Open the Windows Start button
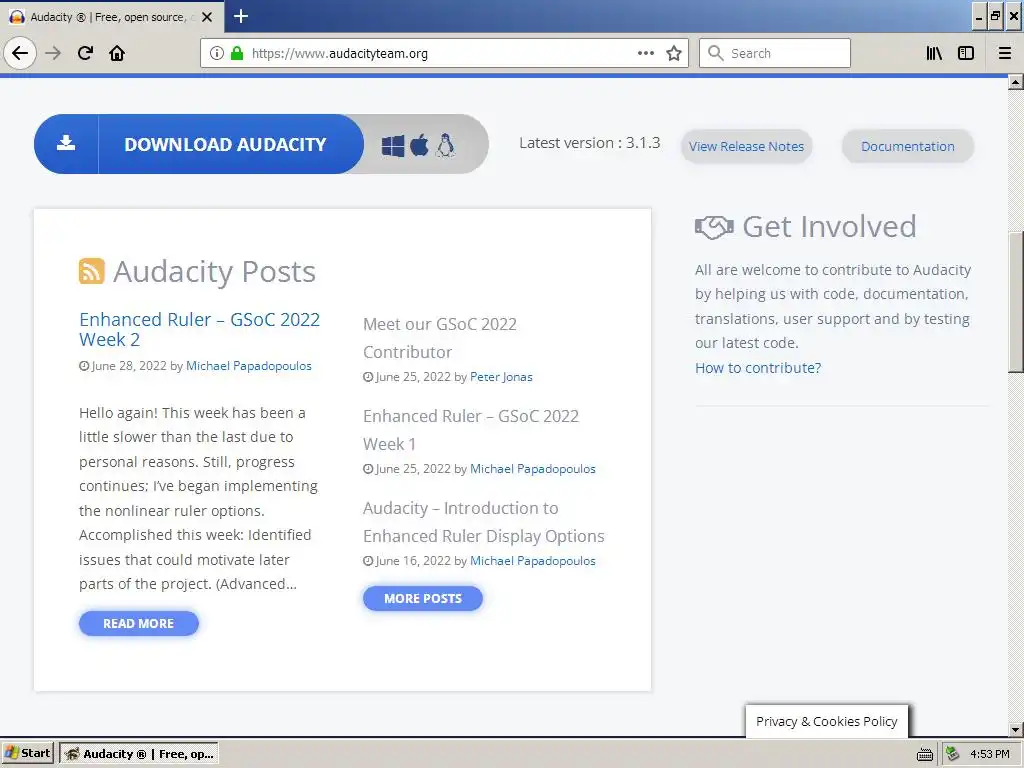The image size is (1024, 768). [x=27, y=754]
